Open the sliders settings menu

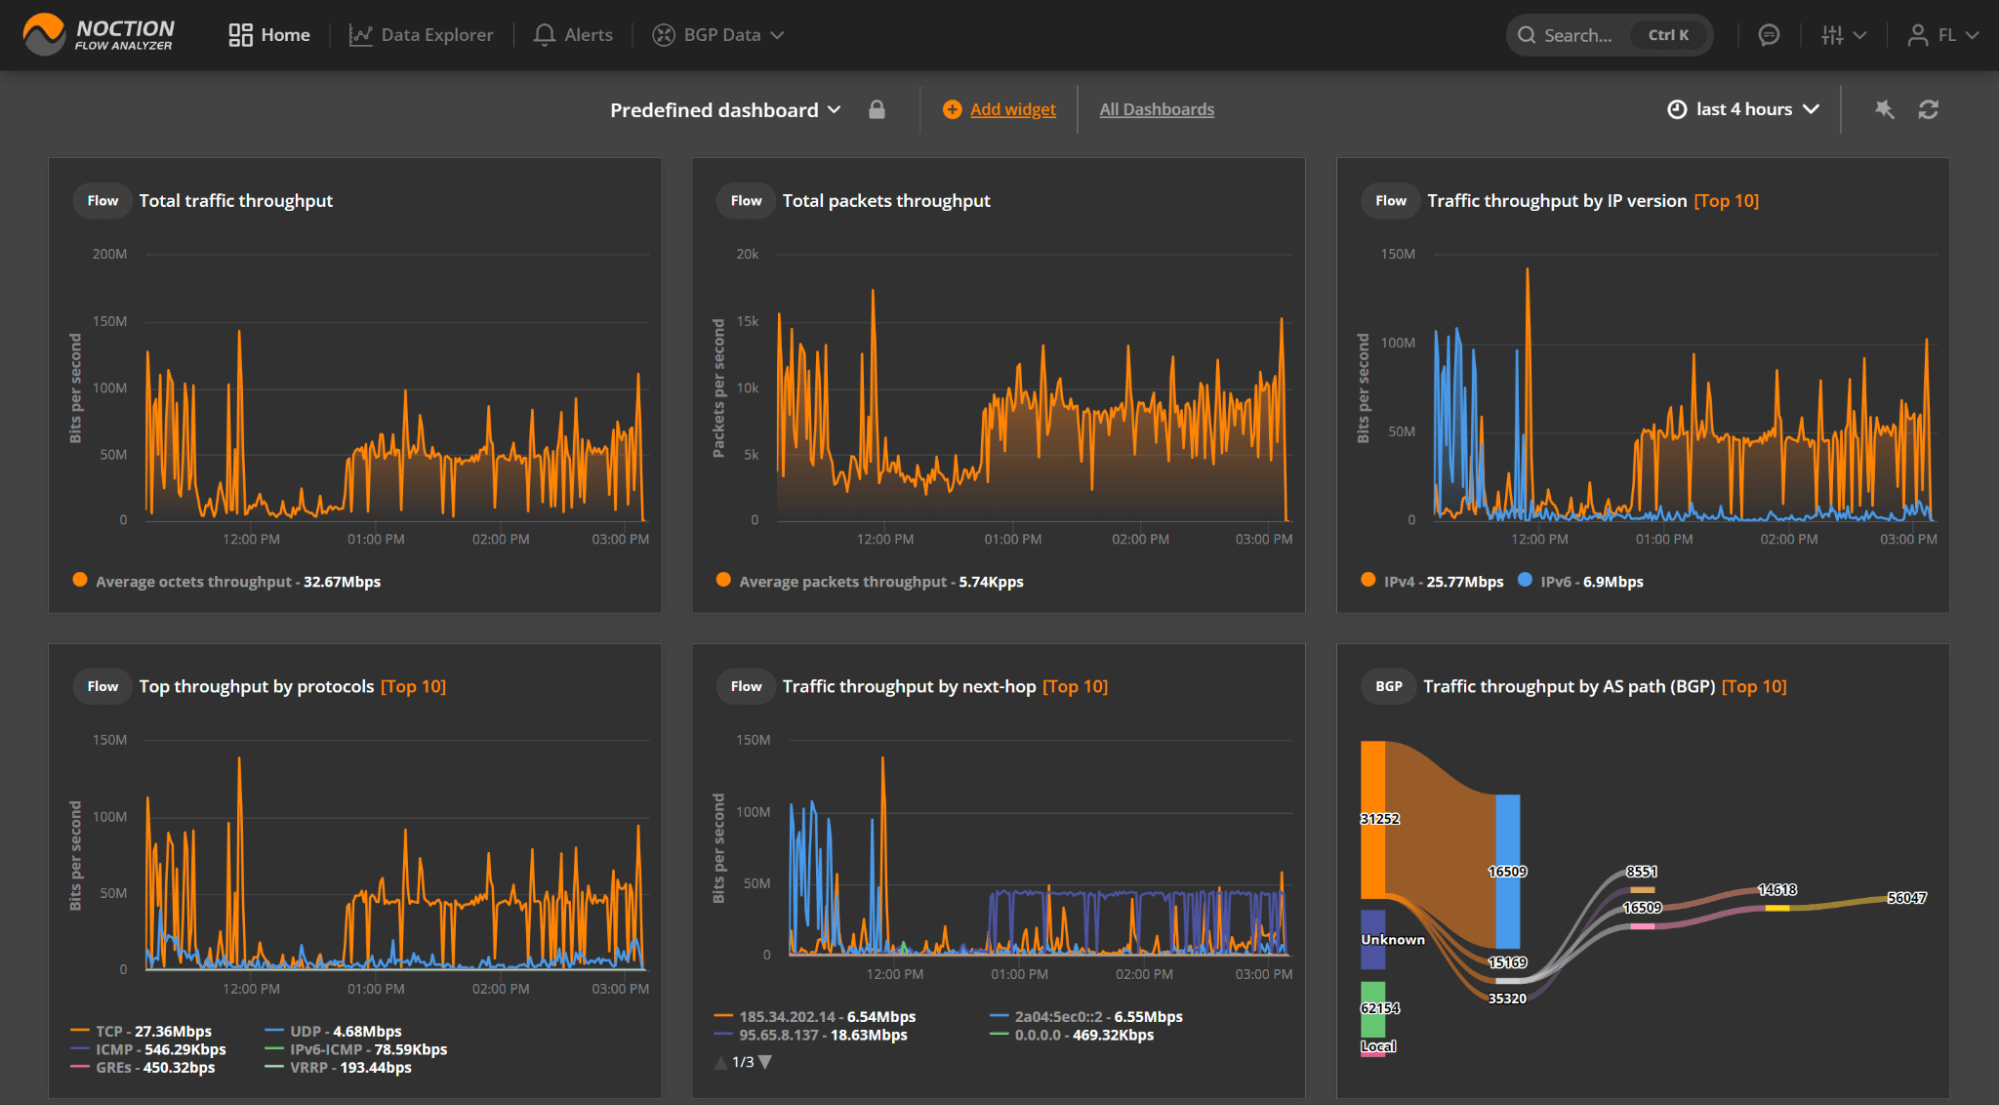[1843, 35]
